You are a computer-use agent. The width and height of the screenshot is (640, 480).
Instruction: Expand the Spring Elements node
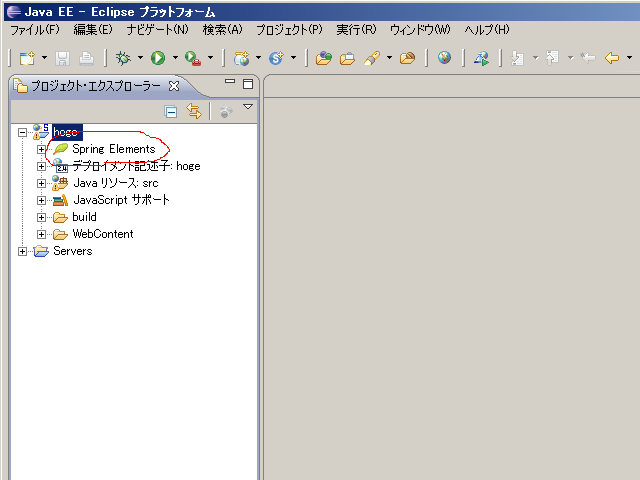point(41,149)
